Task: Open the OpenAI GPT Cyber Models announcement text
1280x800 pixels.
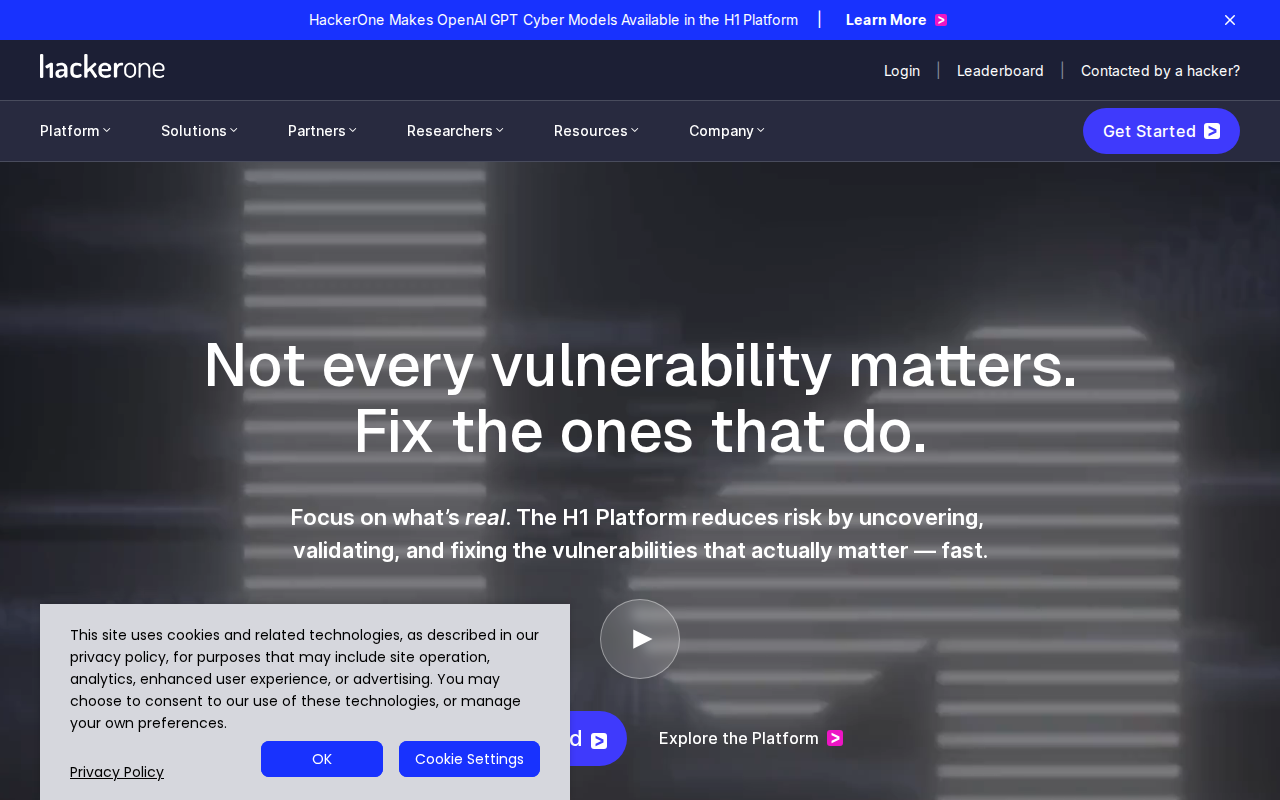Action: click(553, 20)
